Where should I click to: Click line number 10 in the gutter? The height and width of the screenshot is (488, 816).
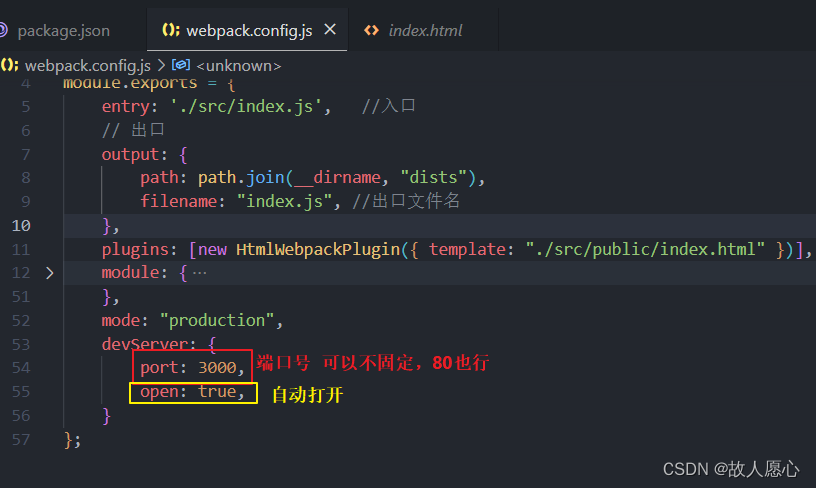tap(21, 226)
